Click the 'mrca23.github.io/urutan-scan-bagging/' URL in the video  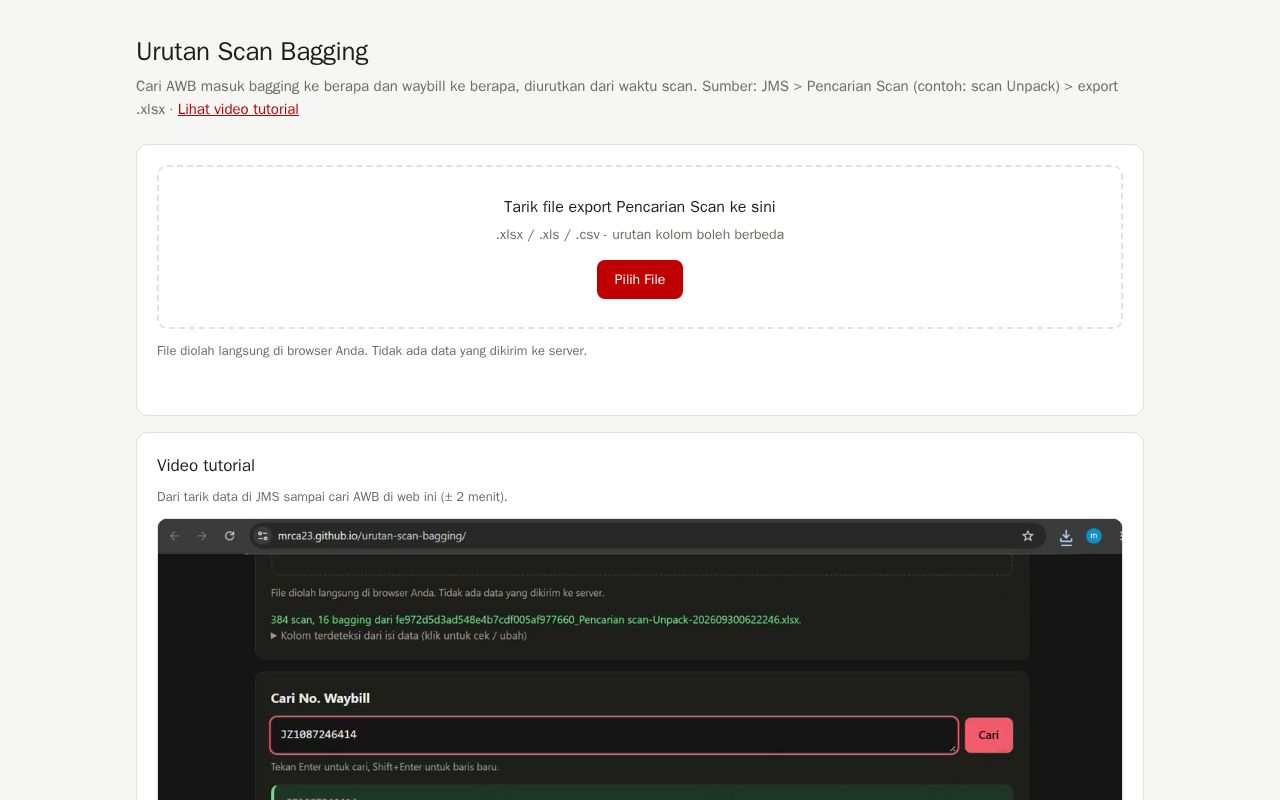[372, 536]
